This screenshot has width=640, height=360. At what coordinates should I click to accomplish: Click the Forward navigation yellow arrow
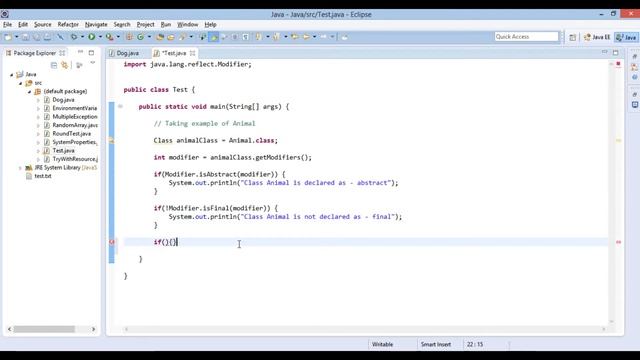pyautogui.click(x=306, y=37)
